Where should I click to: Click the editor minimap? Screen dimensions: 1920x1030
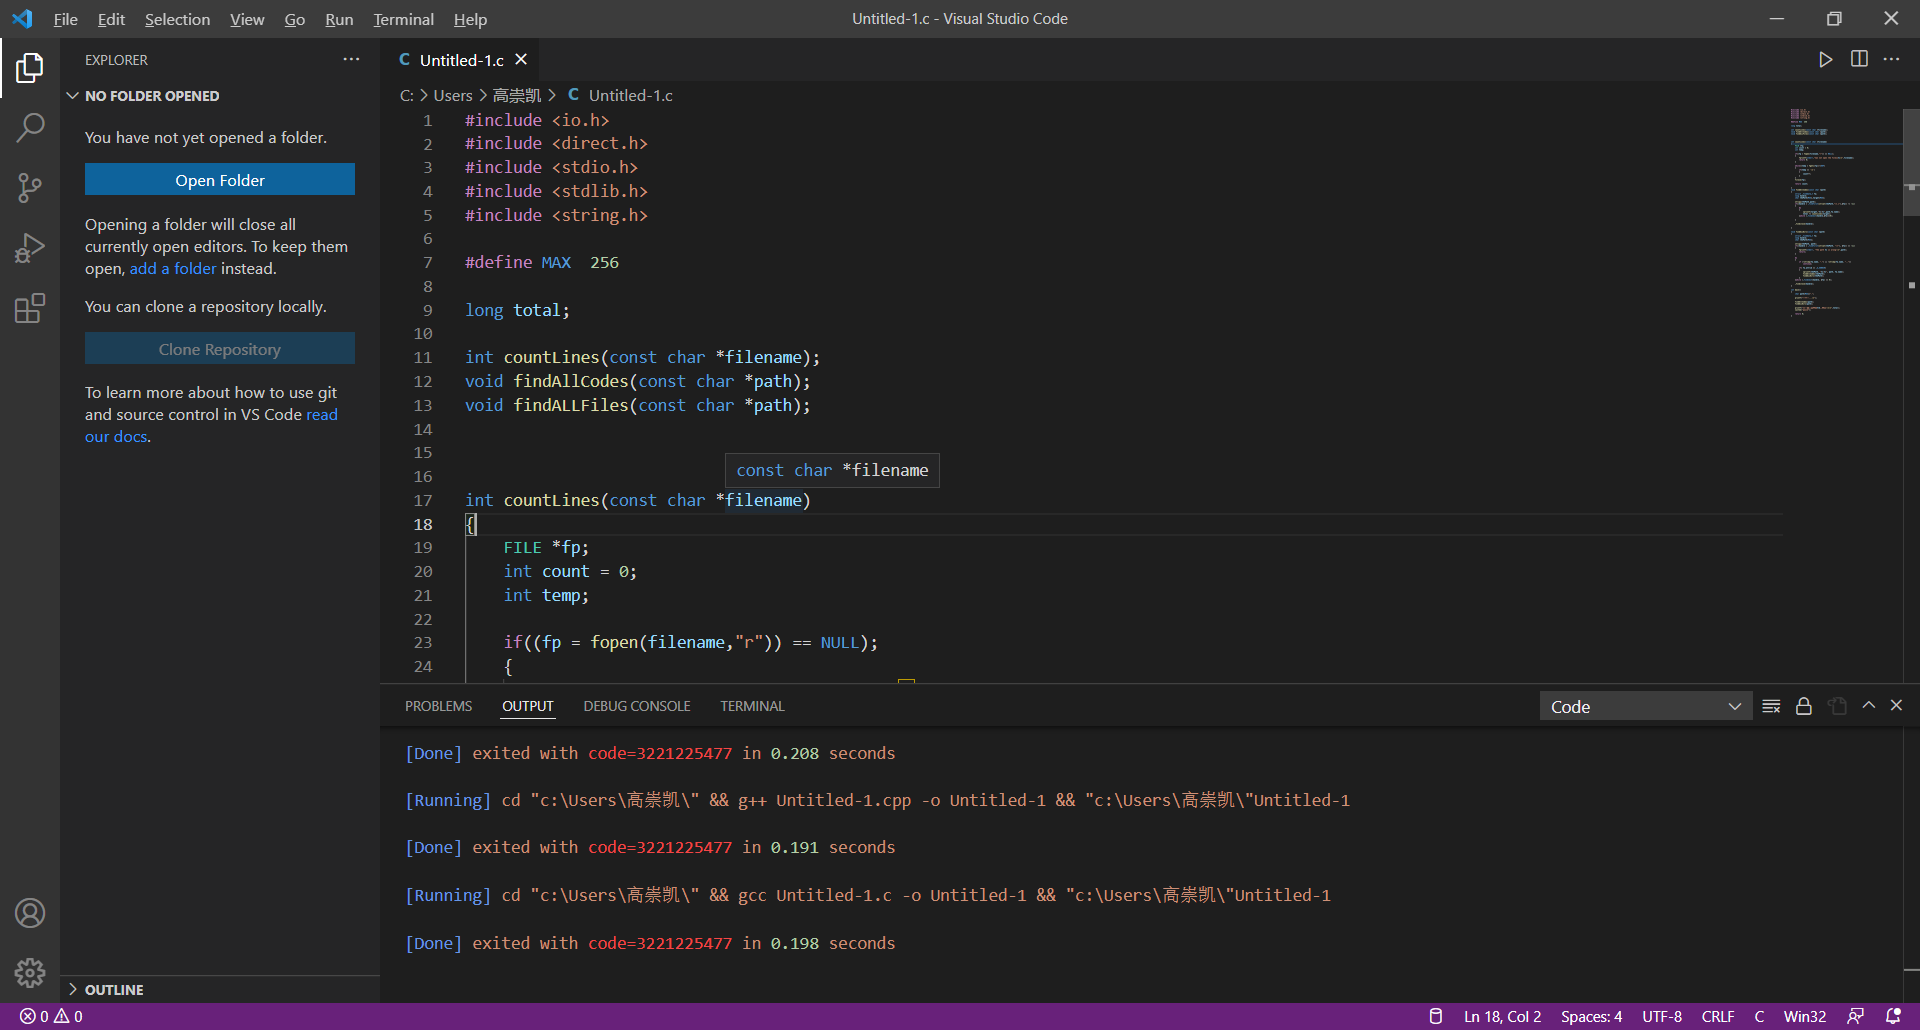tap(1844, 213)
